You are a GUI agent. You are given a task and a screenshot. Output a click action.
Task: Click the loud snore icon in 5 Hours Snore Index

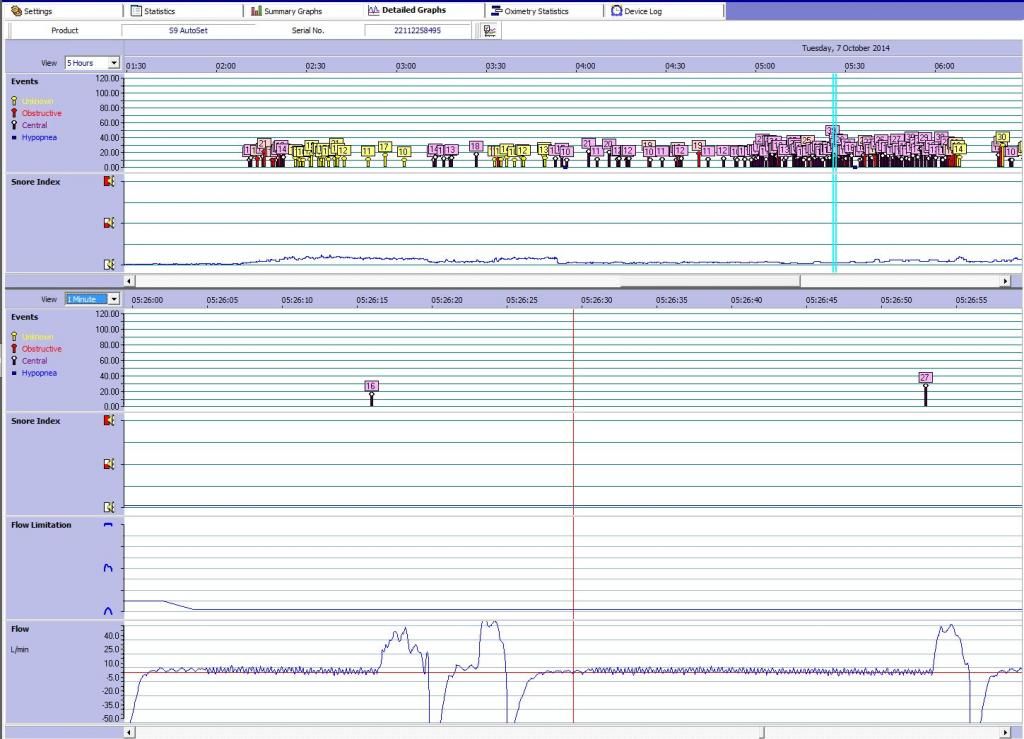click(x=109, y=181)
